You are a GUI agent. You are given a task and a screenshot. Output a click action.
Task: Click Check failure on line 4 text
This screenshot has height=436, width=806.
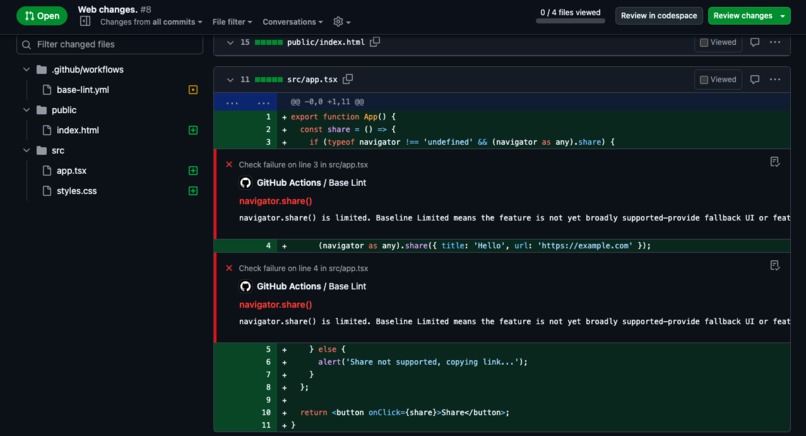(303, 268)
